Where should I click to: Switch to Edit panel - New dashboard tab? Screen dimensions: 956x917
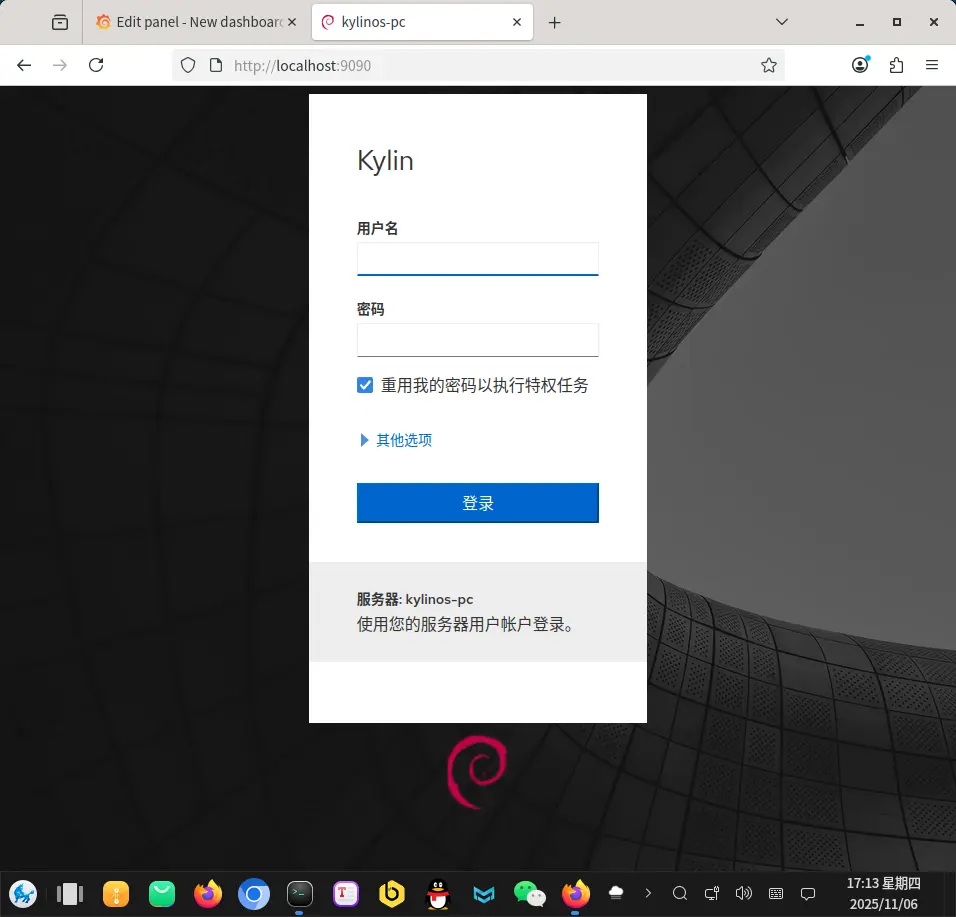[196, 22]
